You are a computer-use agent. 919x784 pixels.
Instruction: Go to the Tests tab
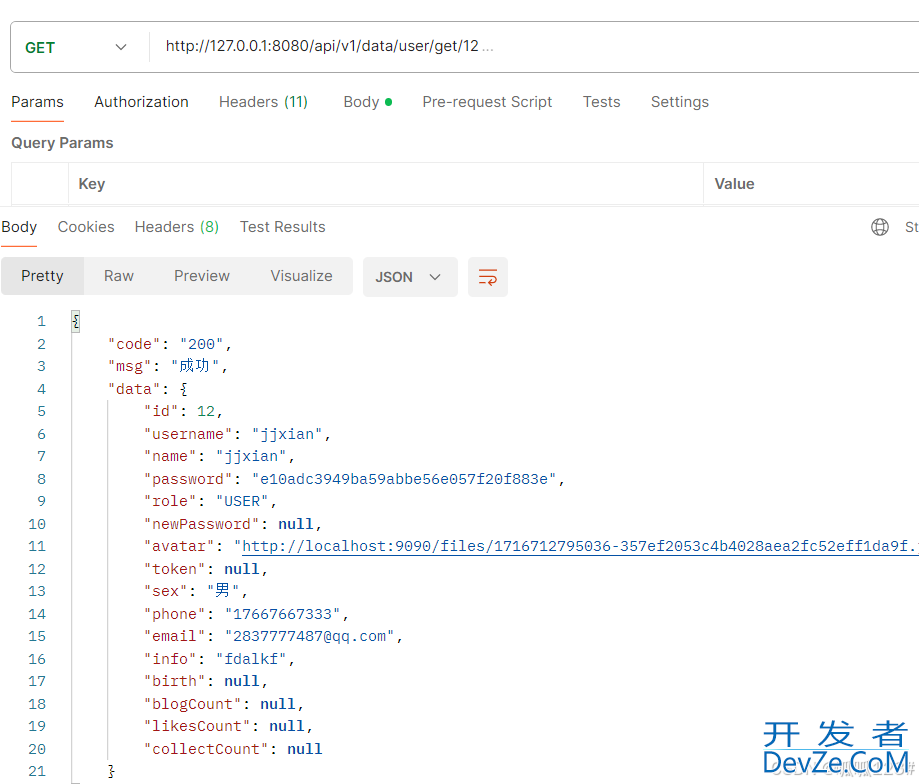coord(601,102)
